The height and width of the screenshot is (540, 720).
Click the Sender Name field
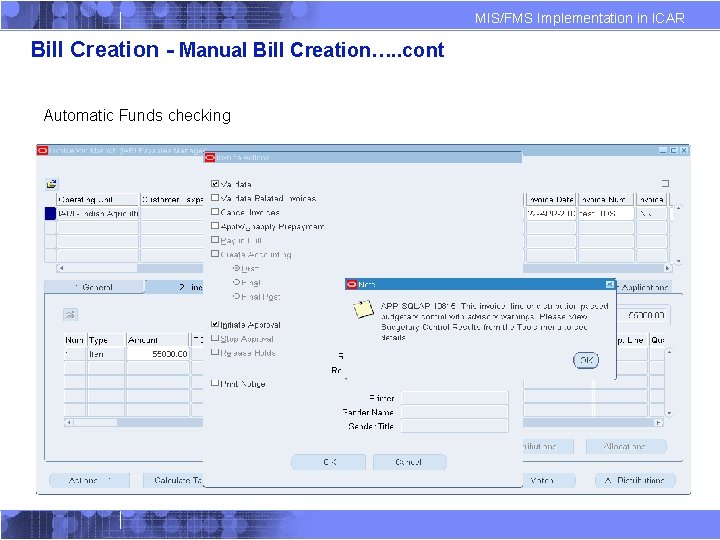click(x=455, y=412)
